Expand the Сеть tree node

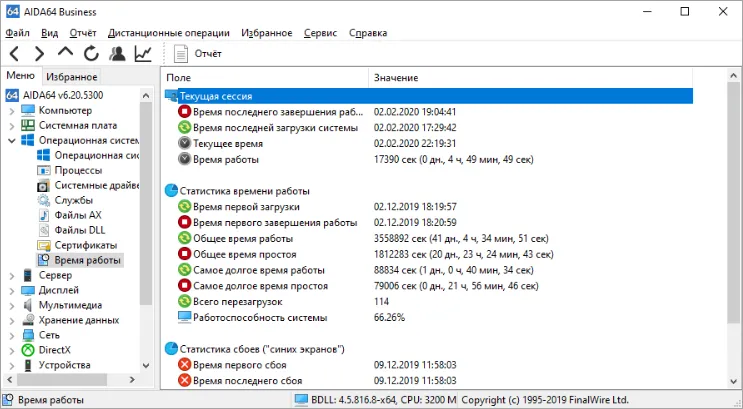(x=12, y=336)
